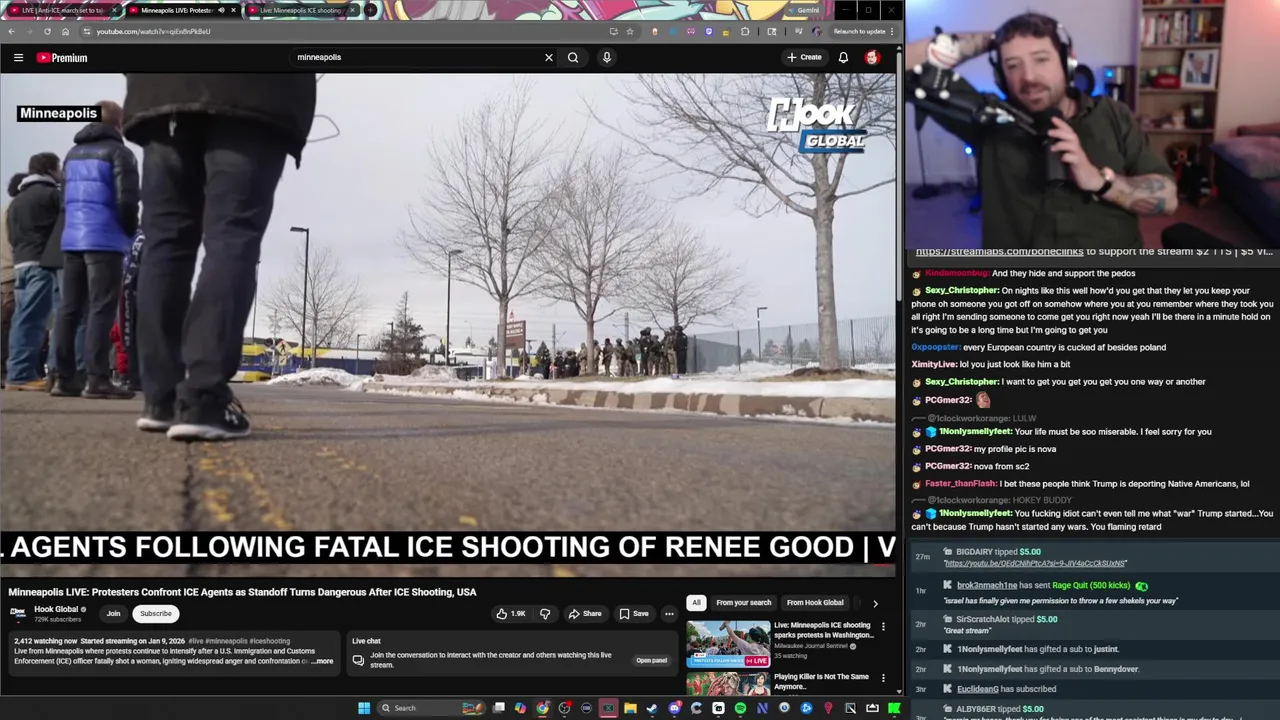Select the All recommendations chip
1280x720 pixels.
(x=696, y=603)
